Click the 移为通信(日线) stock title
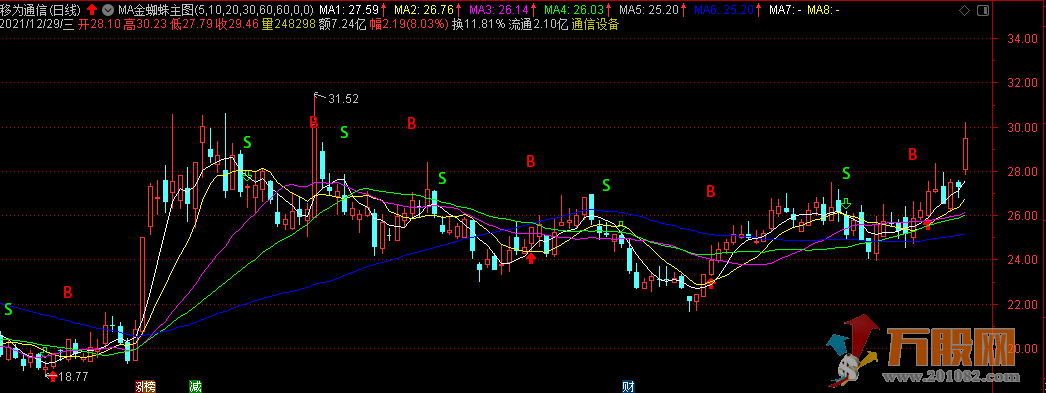 coord(41,10)
